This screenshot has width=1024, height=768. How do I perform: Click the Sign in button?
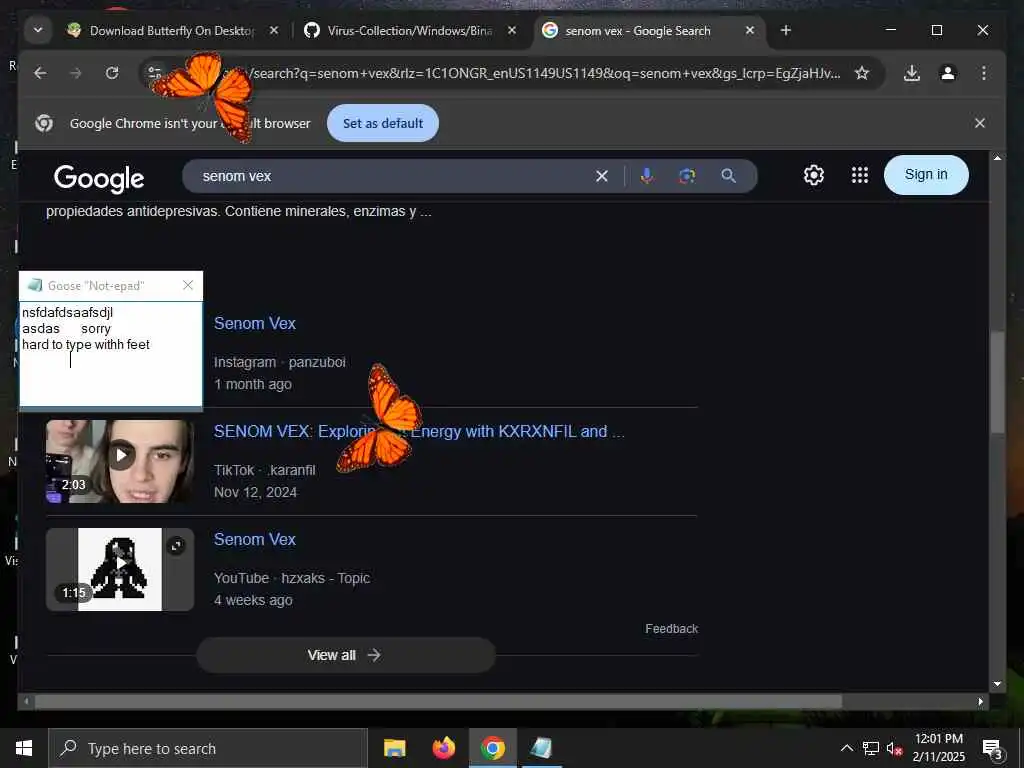[x=926, y=174]
